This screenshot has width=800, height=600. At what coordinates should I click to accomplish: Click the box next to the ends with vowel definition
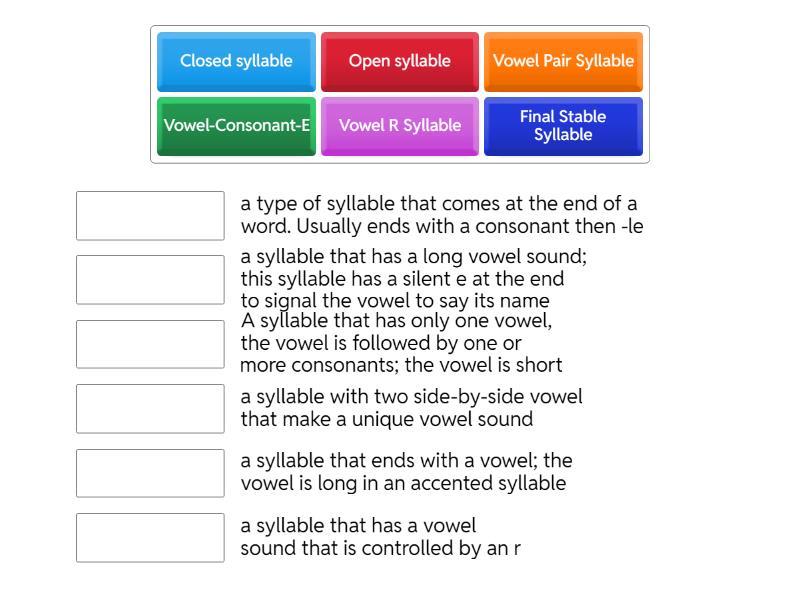pyautogui.click(x=150, y=474)
